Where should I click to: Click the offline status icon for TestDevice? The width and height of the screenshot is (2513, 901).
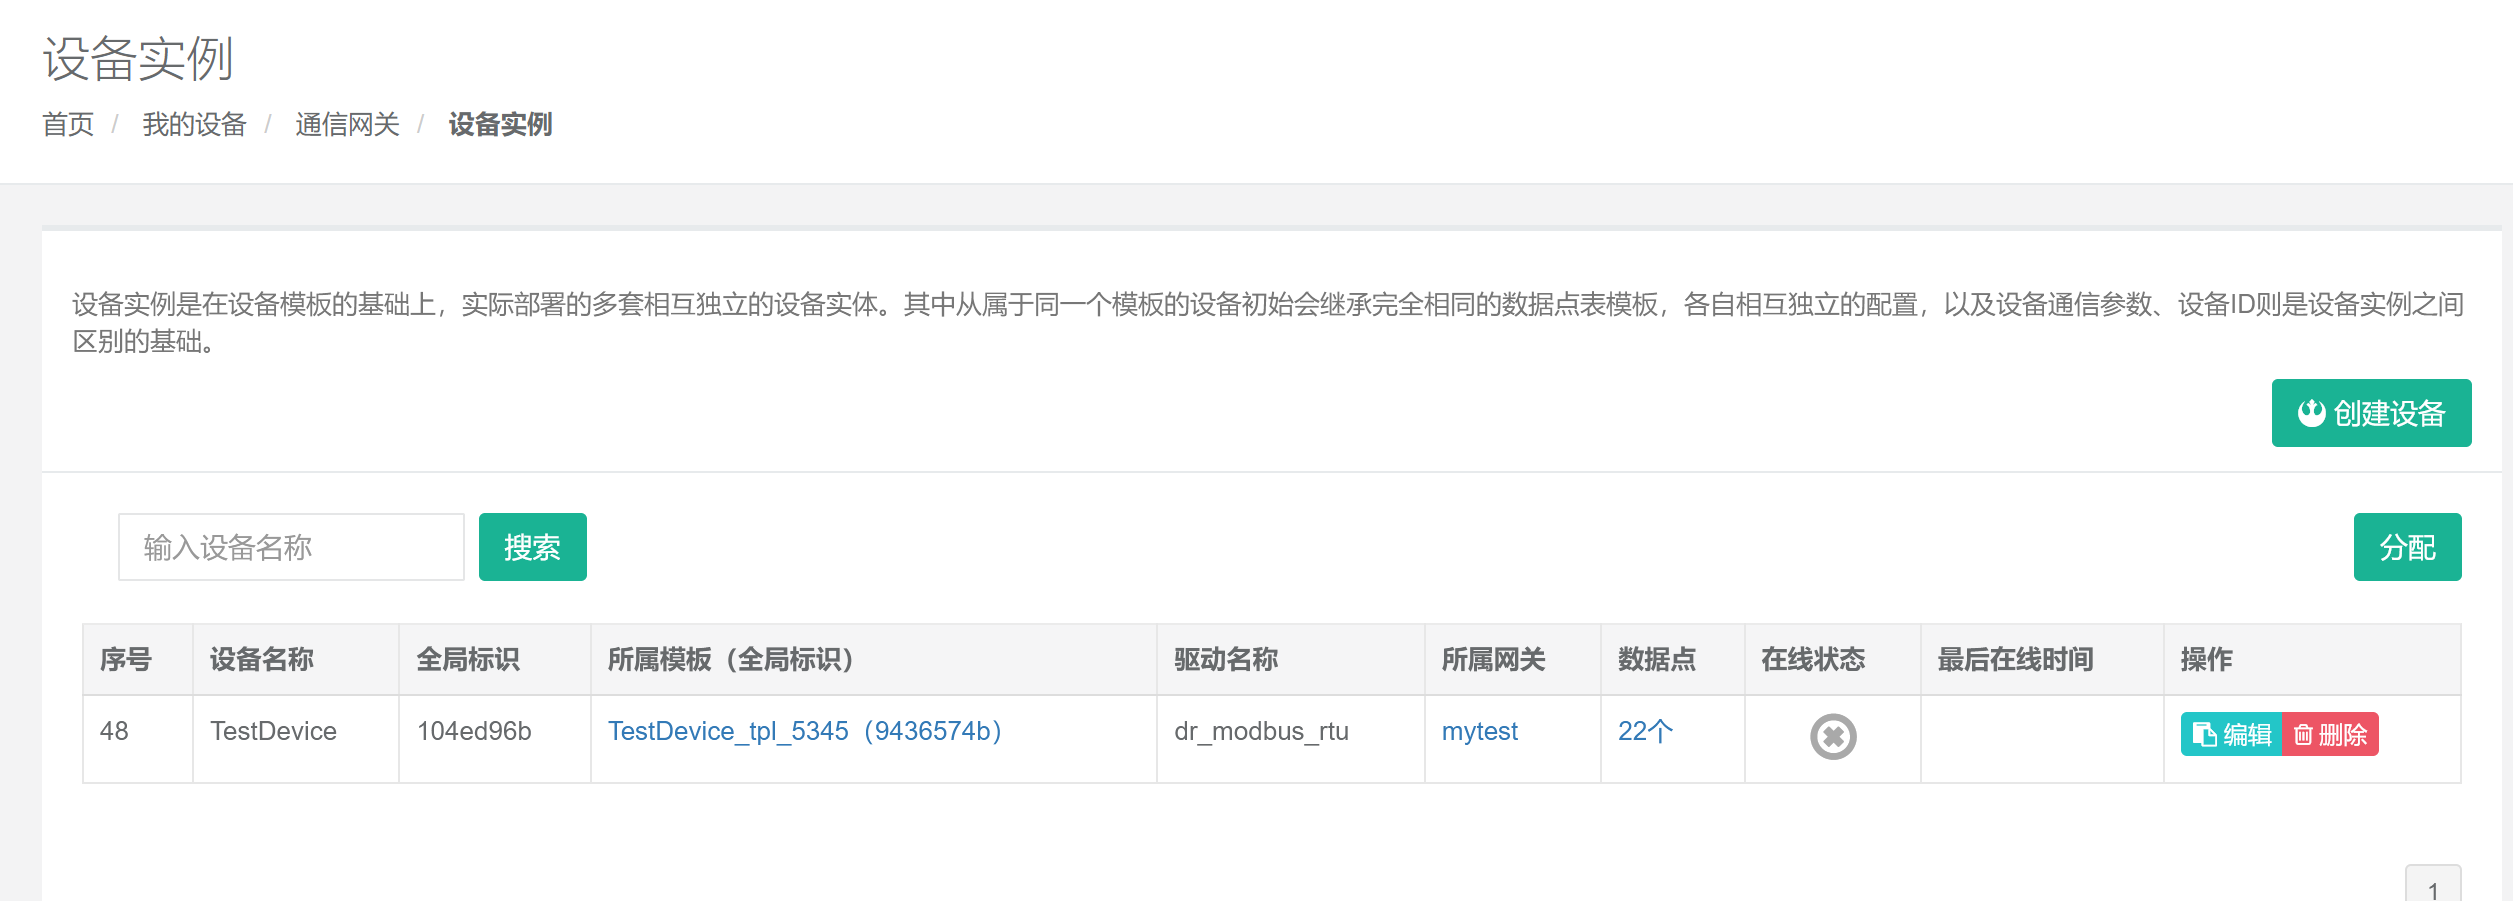[x=1832, y=737]
